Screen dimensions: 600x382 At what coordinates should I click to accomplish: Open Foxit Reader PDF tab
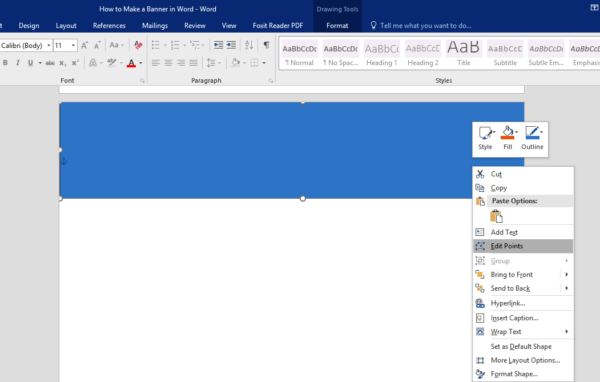click(x=278, y=26)
